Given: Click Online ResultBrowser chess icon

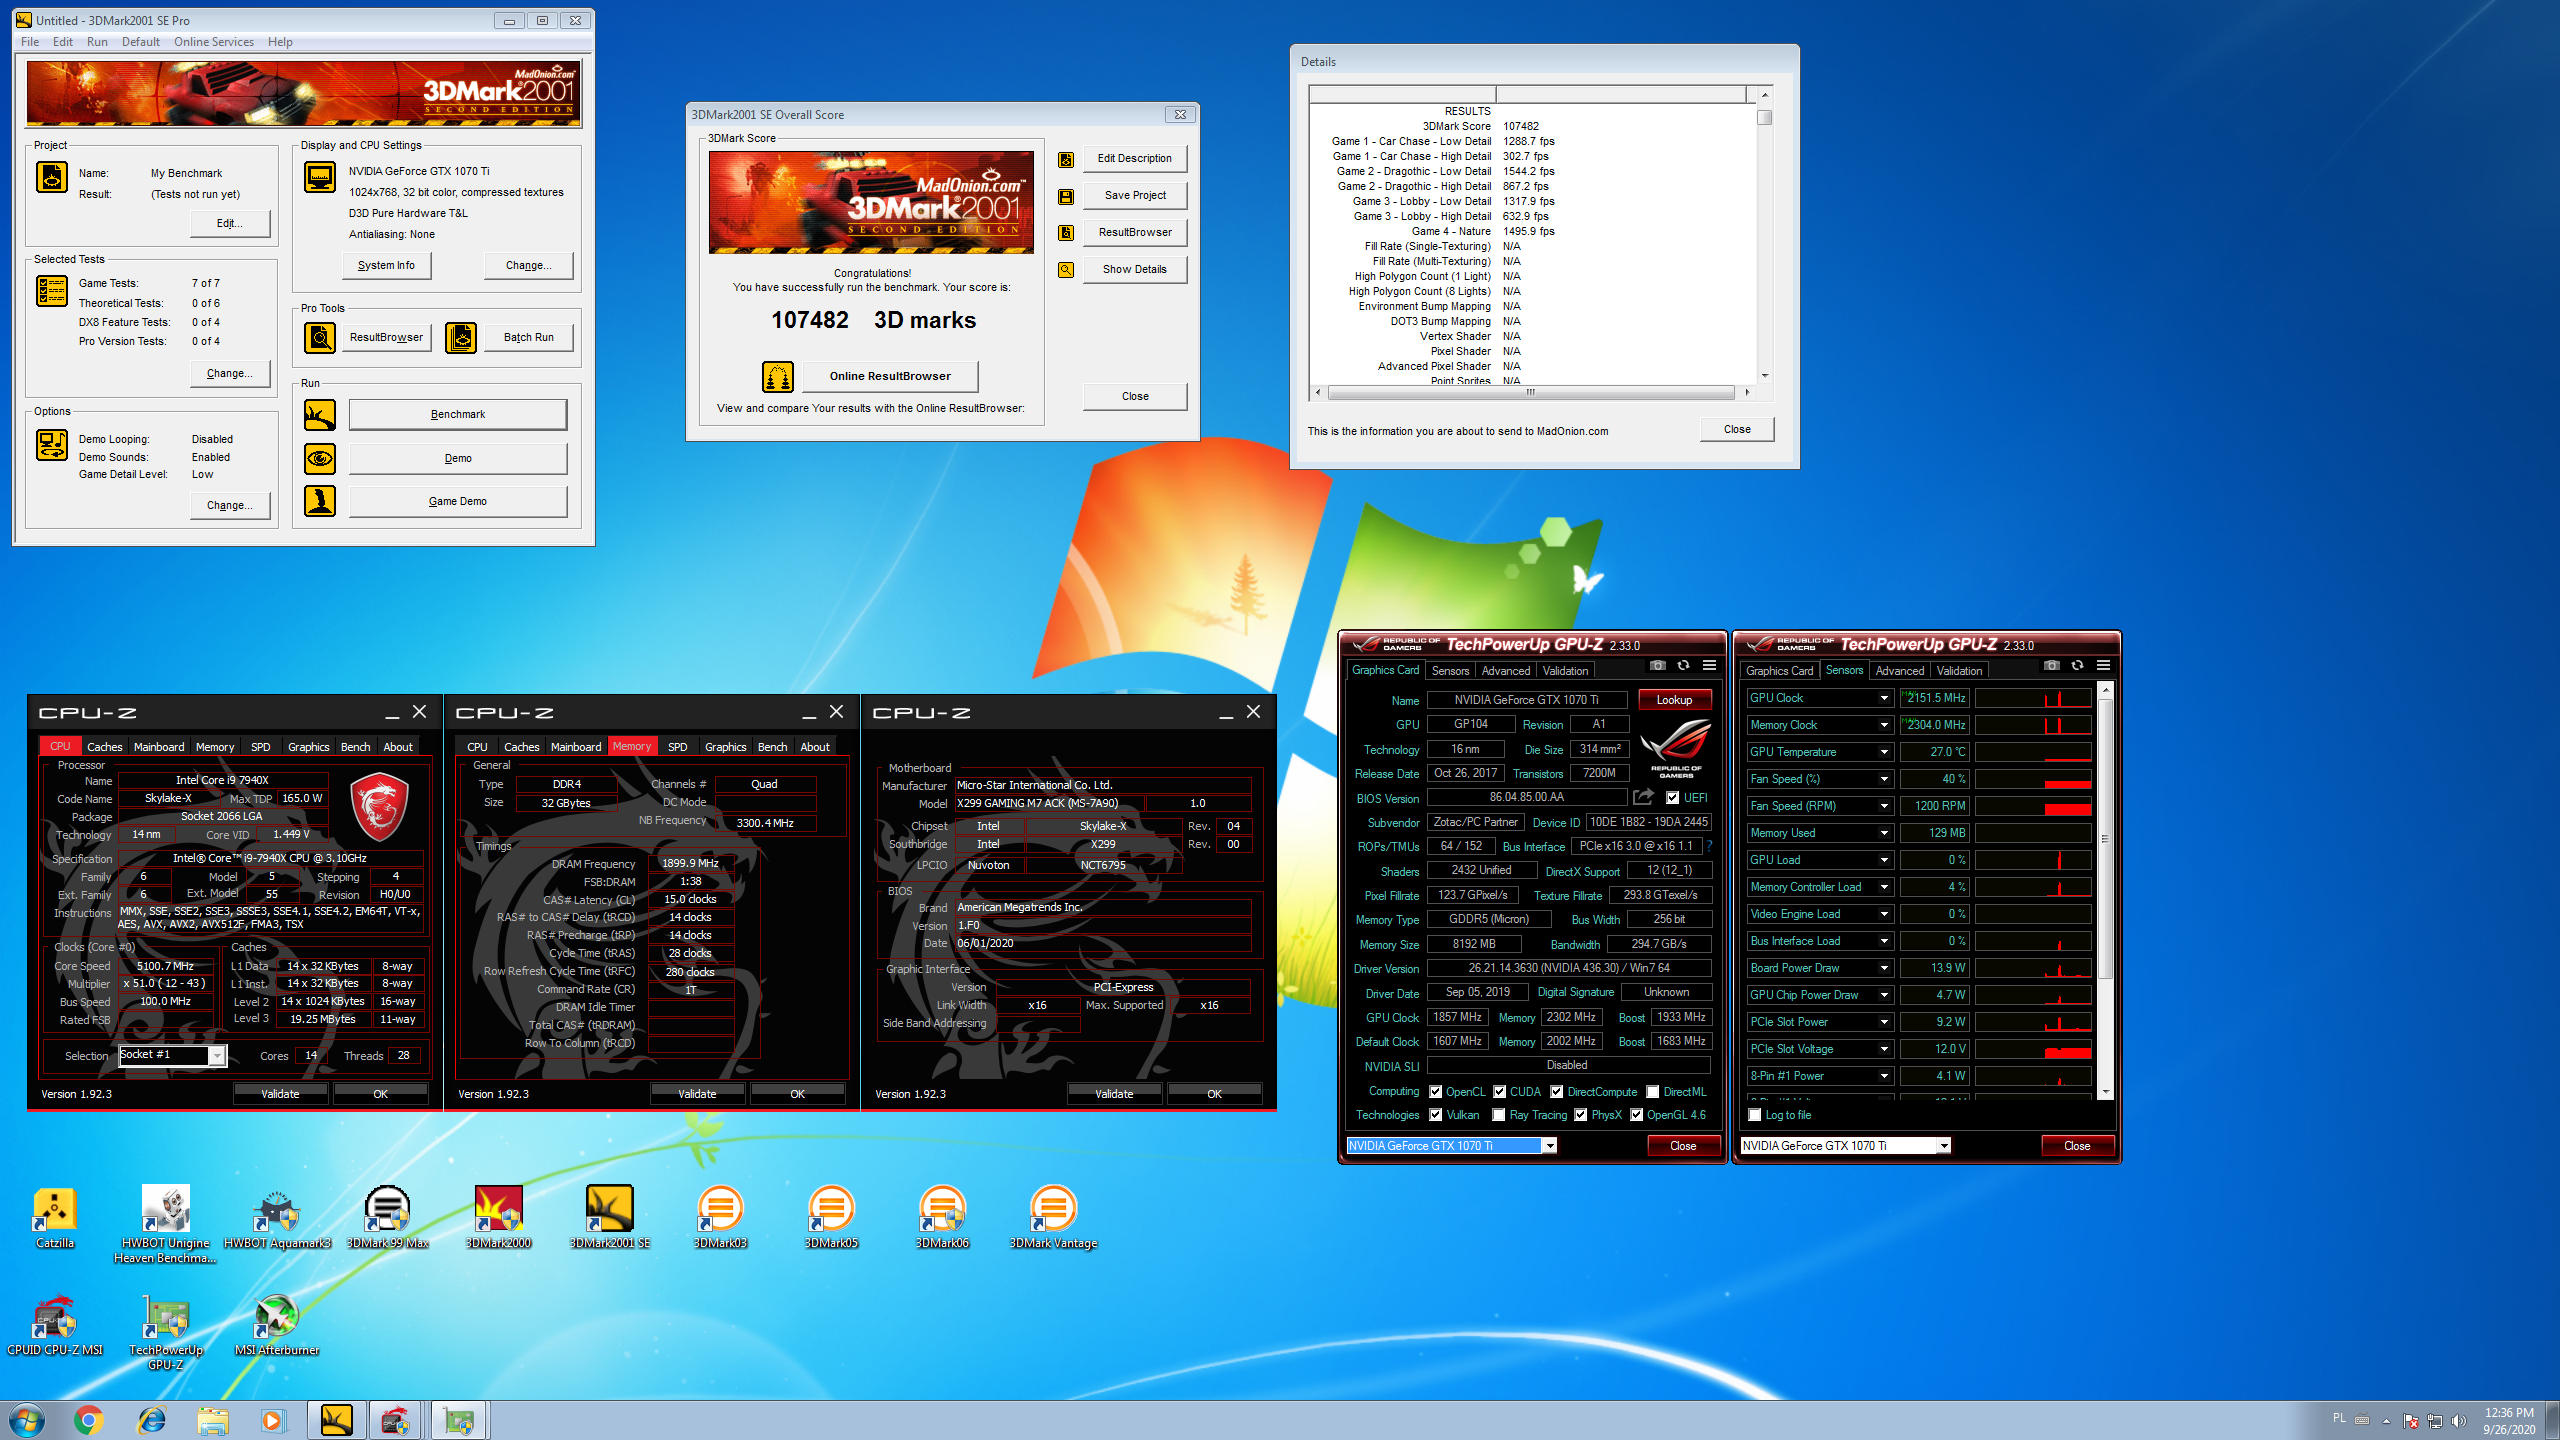Looking at the screenshot, I should pos(778,377).
